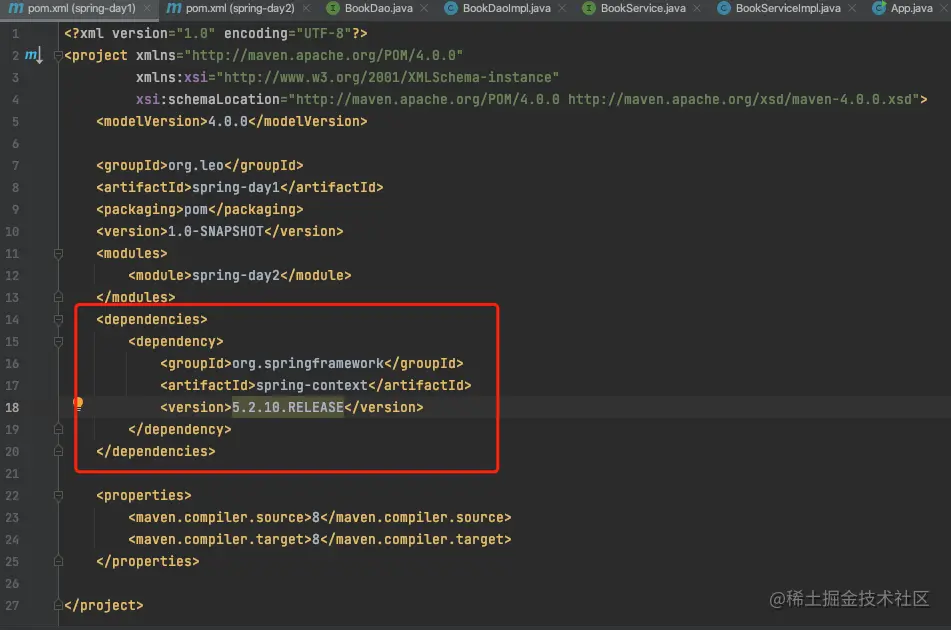Collapse the modules block at line 11
The height and width of the screenshot is (630, 951).
pyautogui.click(x=58, y=253)
